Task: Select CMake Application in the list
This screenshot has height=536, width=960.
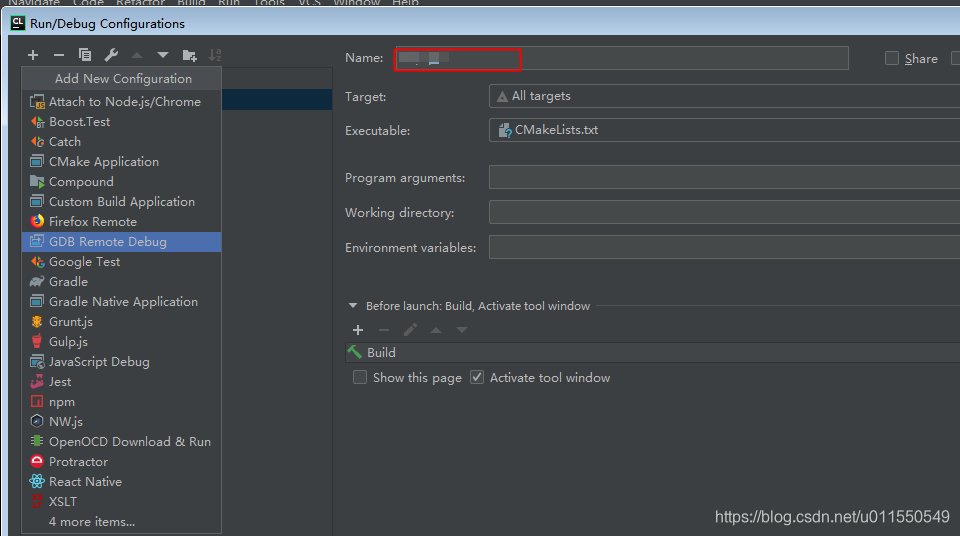Action: click(x=121, y=162)
